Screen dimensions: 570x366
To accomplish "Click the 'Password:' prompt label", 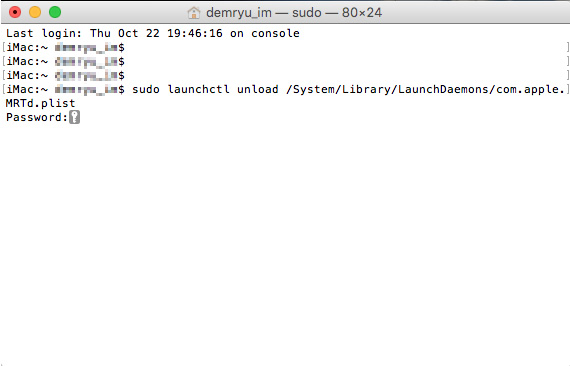I will coord(37,117).
